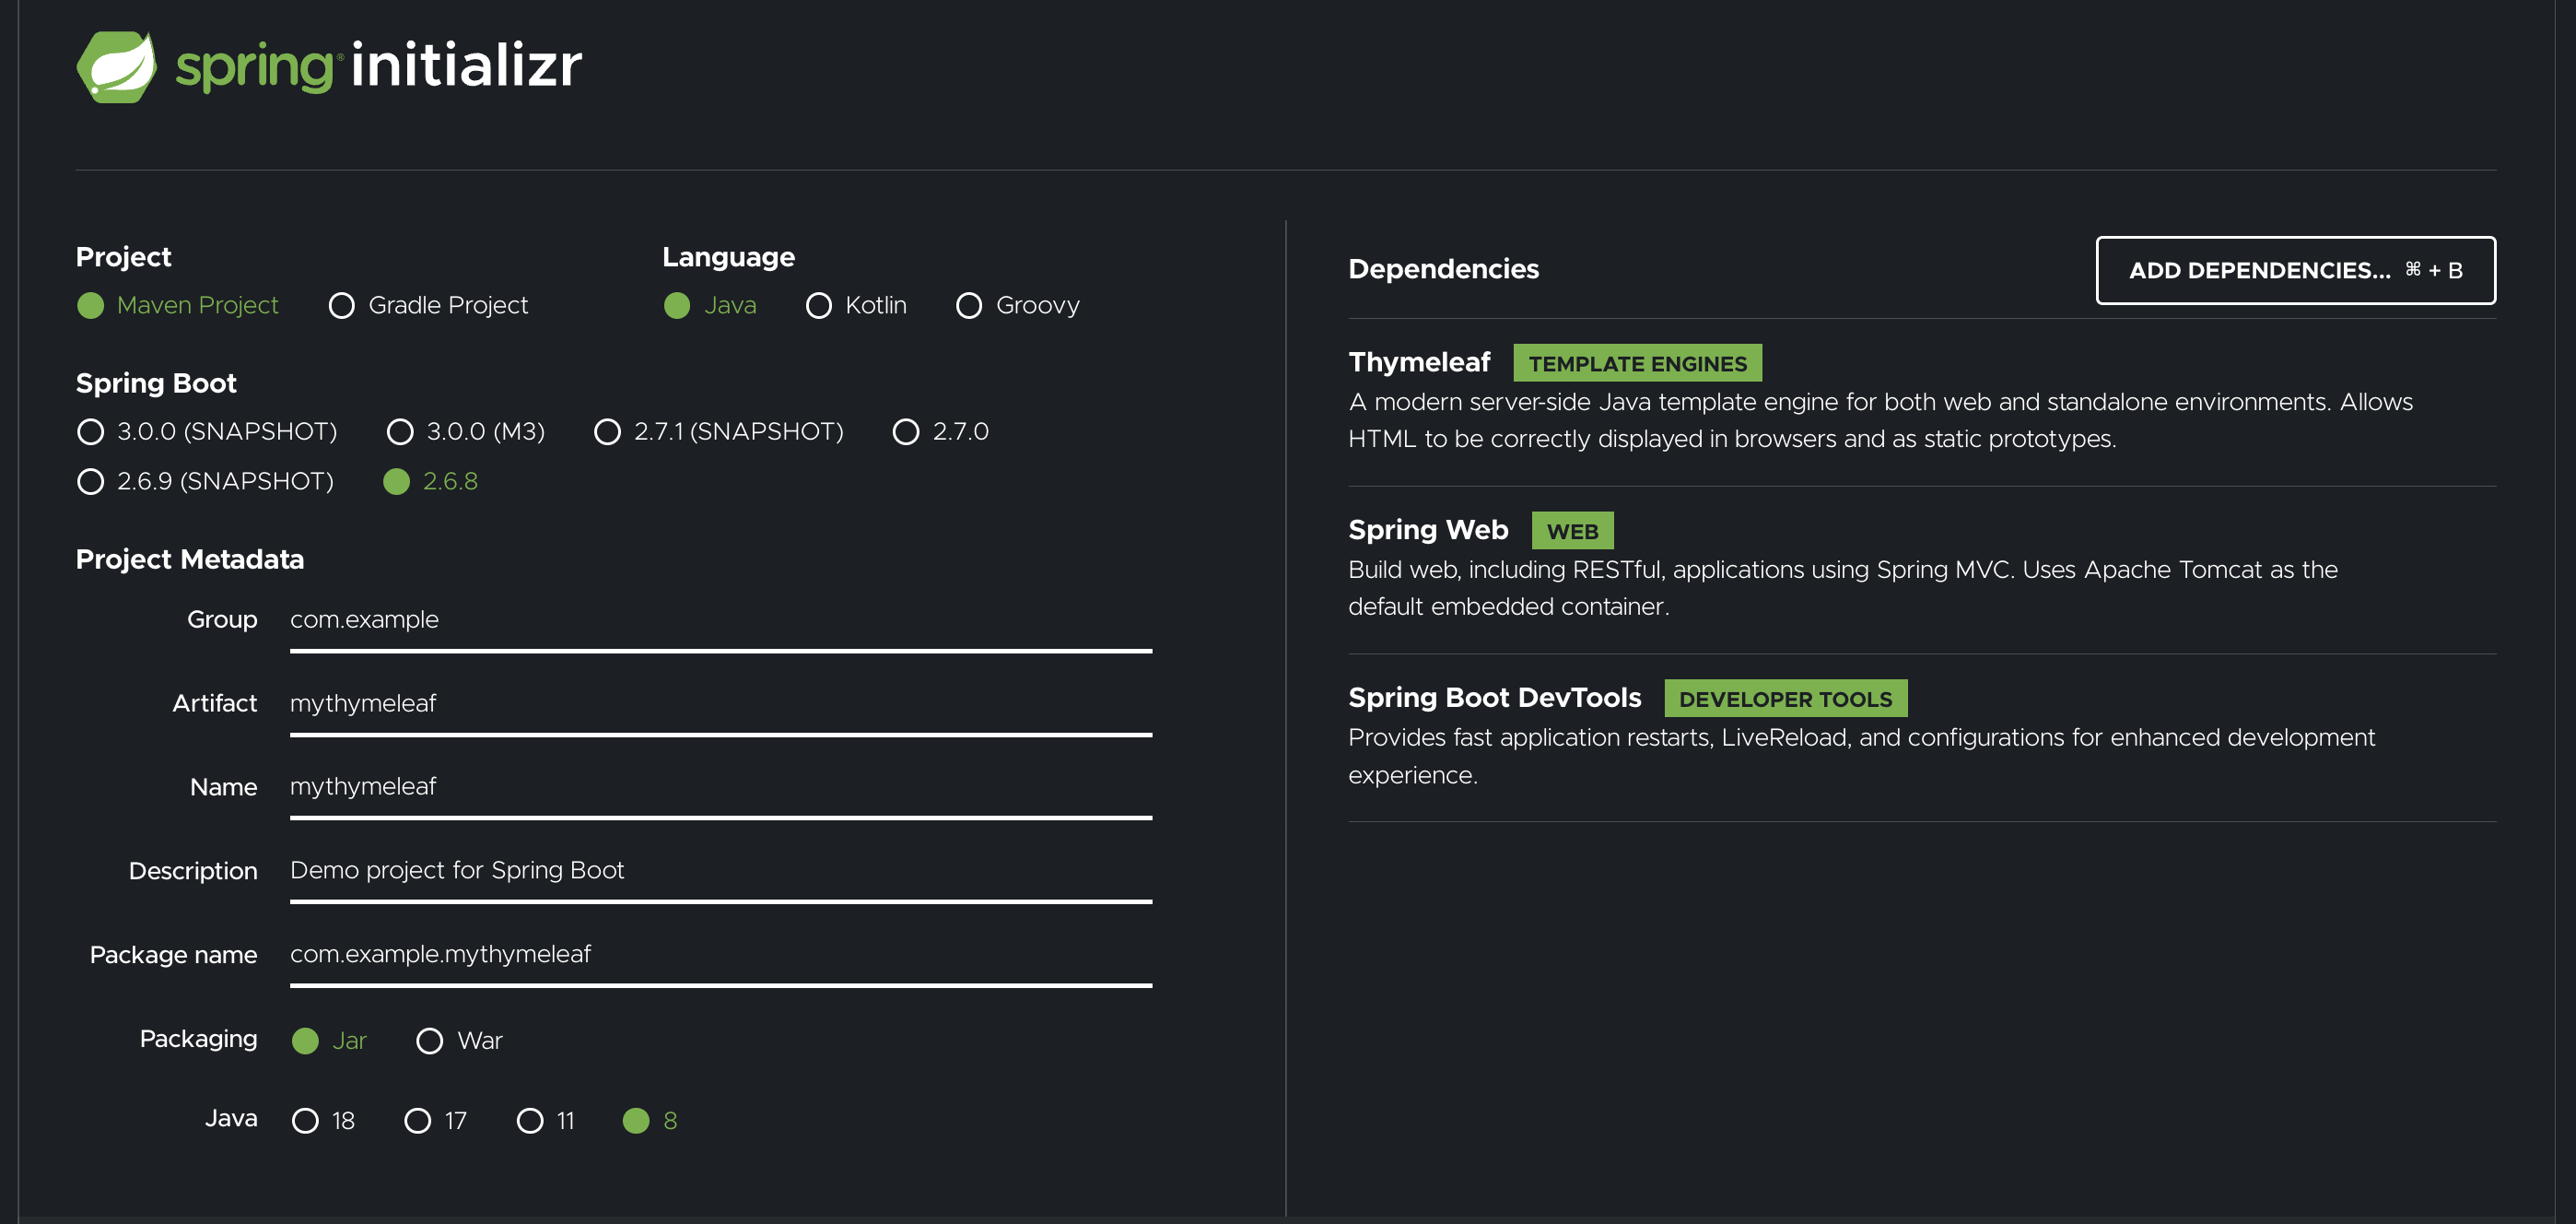The width and height of the screenshot is (2576, 1224).
Task: Pick Spring Boot 3.0.0 (SNAPSHOT) version
Action: 91,432
